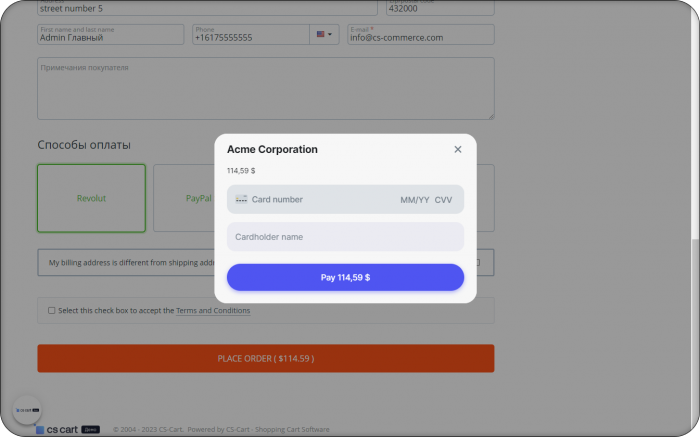Close the Acme Corporation payment dialog
Screen dimensions: 700x437
pos(458,150)
